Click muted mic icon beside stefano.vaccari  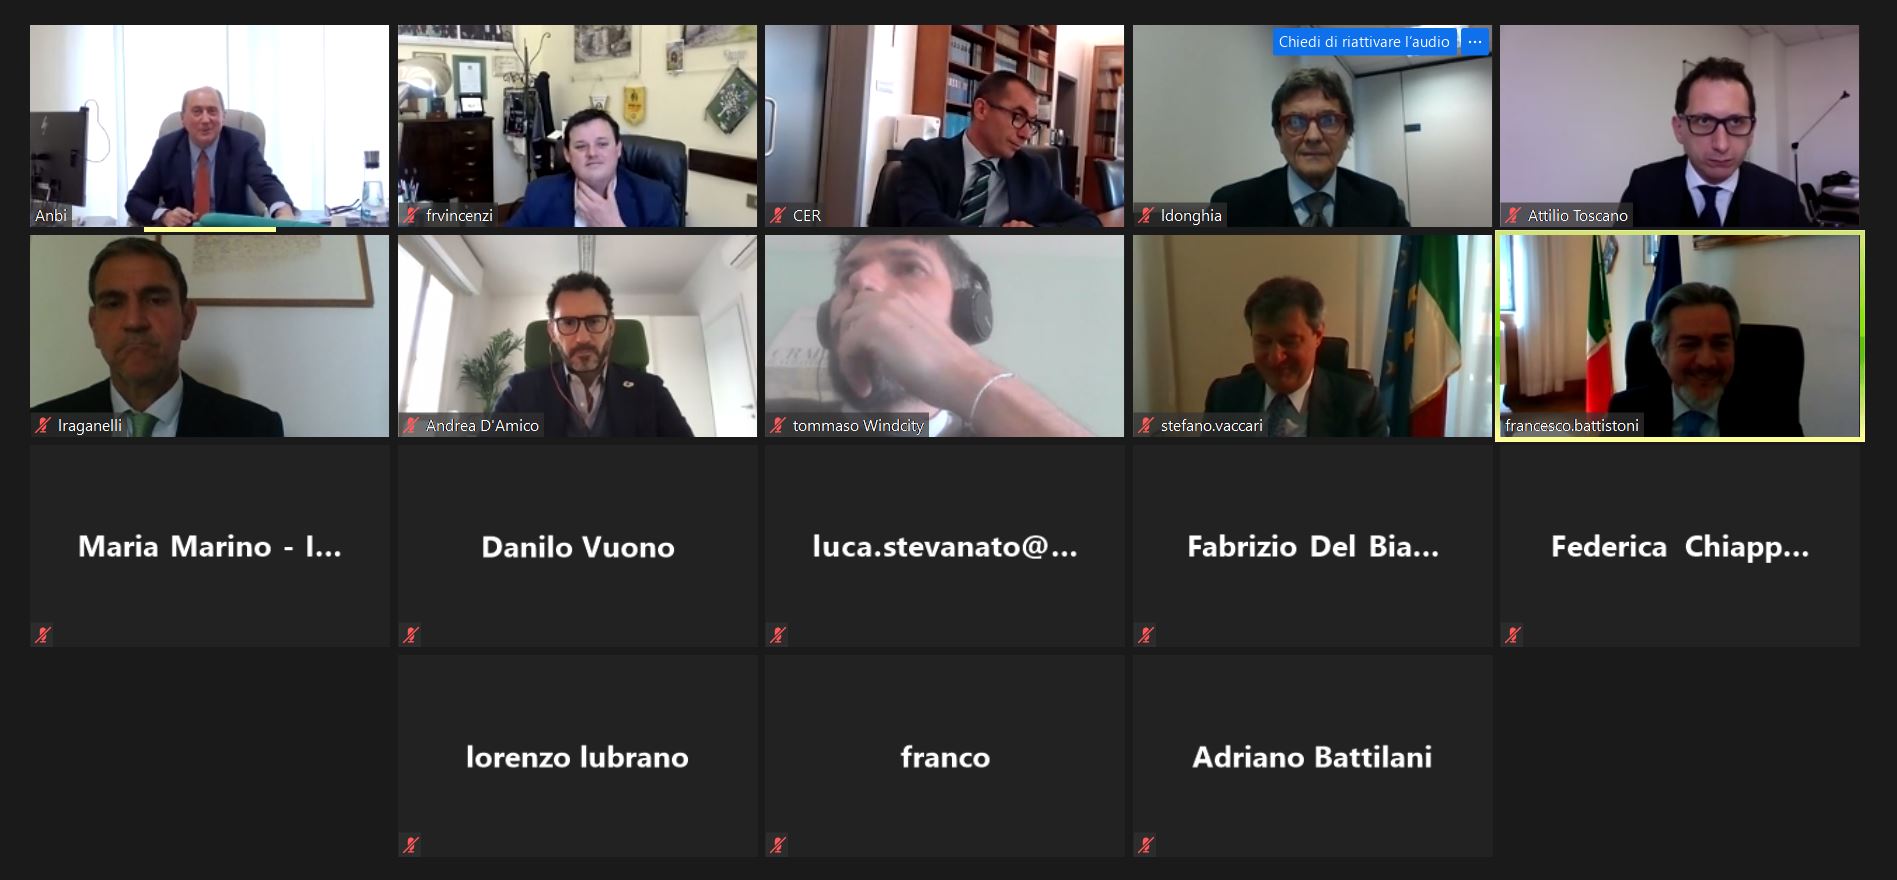point(1146,425)
